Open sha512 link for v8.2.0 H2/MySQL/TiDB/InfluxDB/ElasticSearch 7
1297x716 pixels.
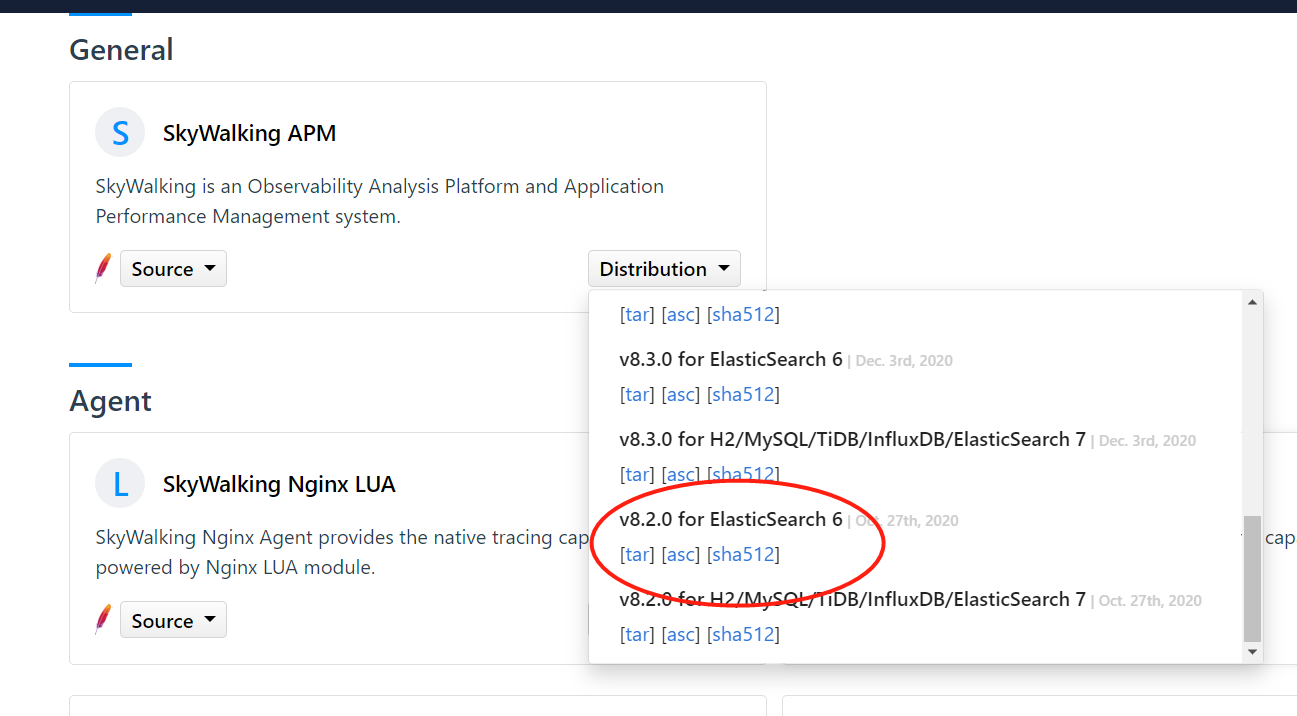coord(743,634)
